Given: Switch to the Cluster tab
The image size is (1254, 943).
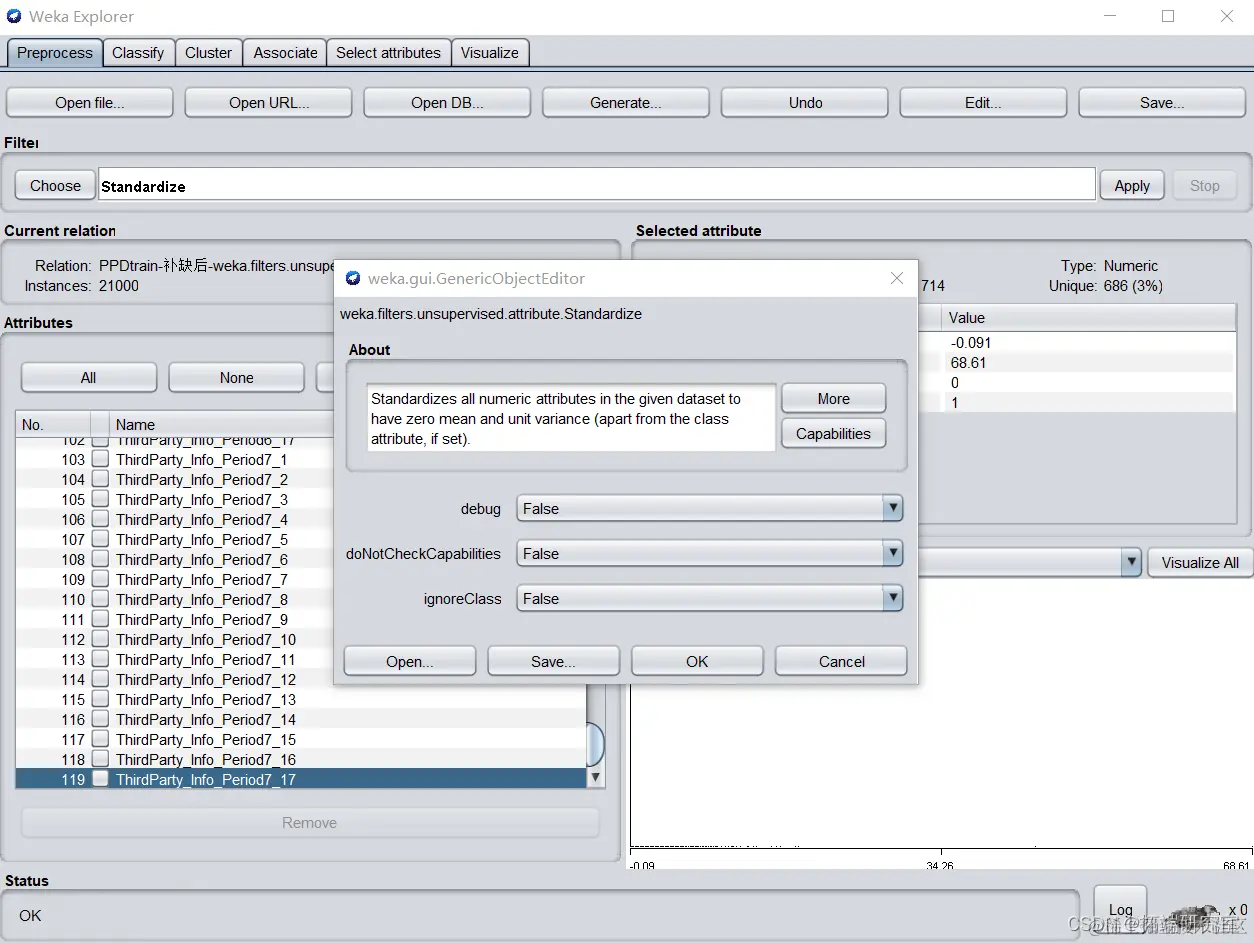Looking at the screenshot, I should [x=208, y=53].
